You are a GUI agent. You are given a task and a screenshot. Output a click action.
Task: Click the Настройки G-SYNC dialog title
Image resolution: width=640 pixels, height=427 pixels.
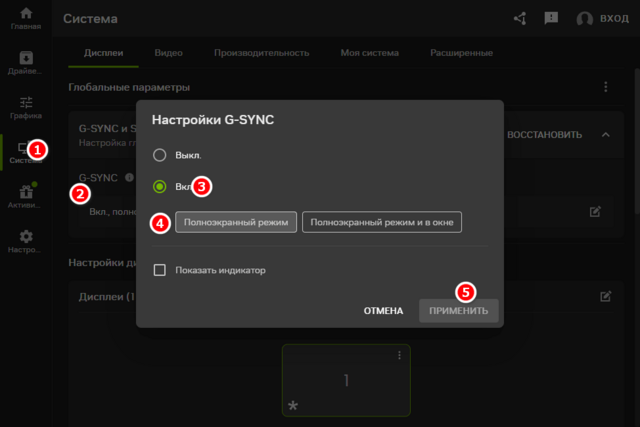tap(213, 120)
